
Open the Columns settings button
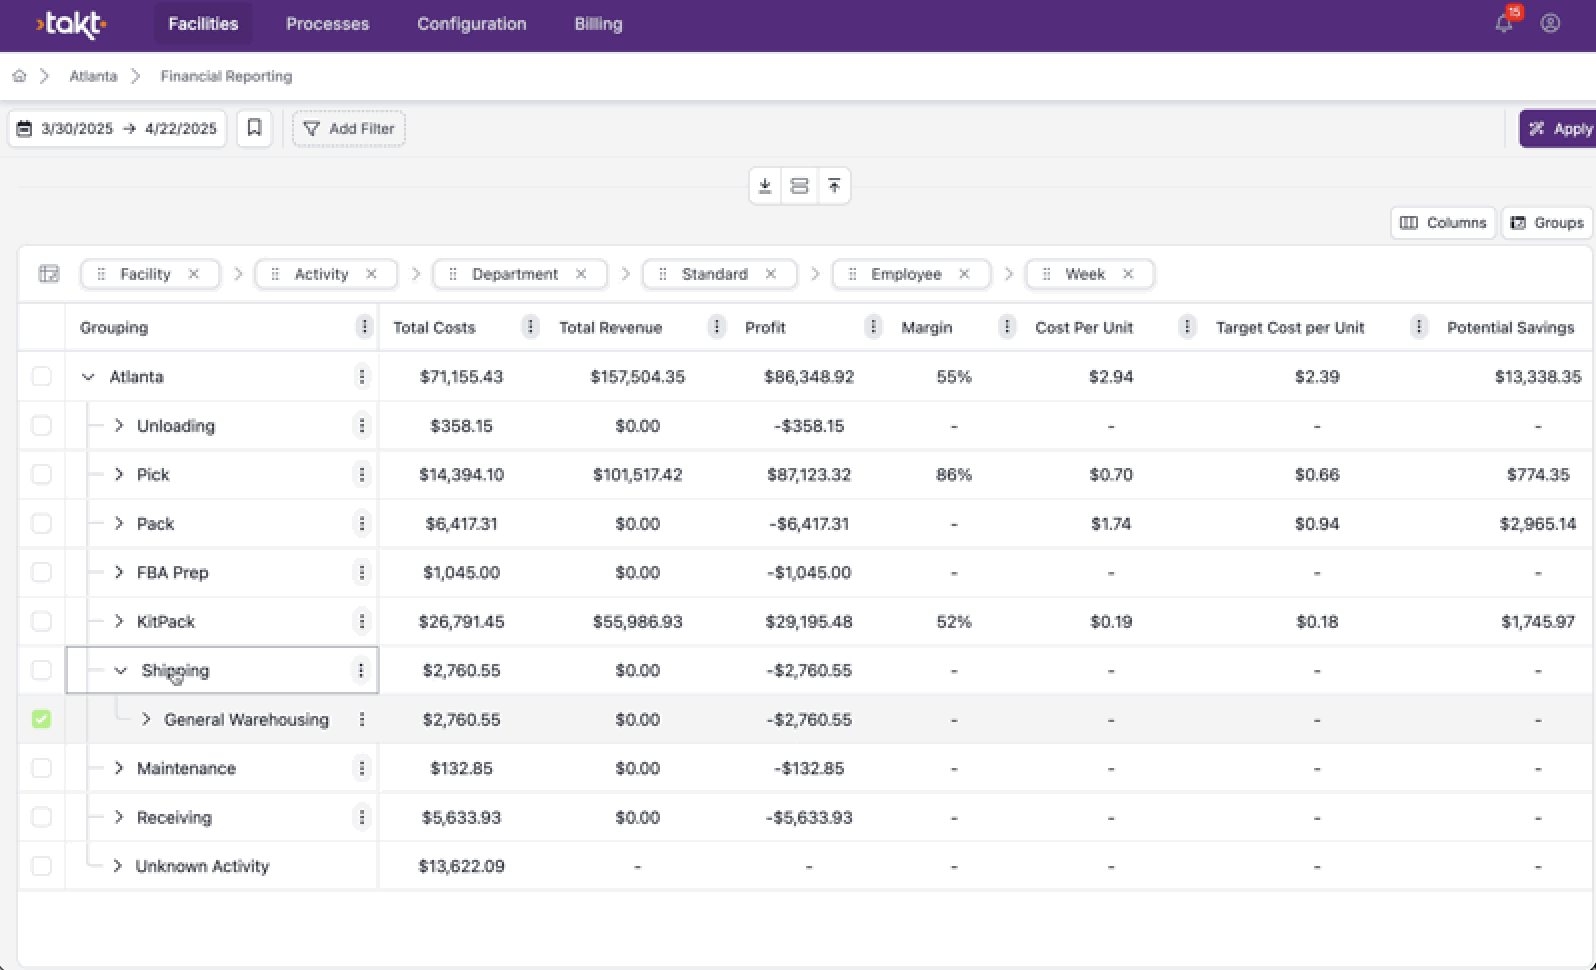pos(1442,223)
